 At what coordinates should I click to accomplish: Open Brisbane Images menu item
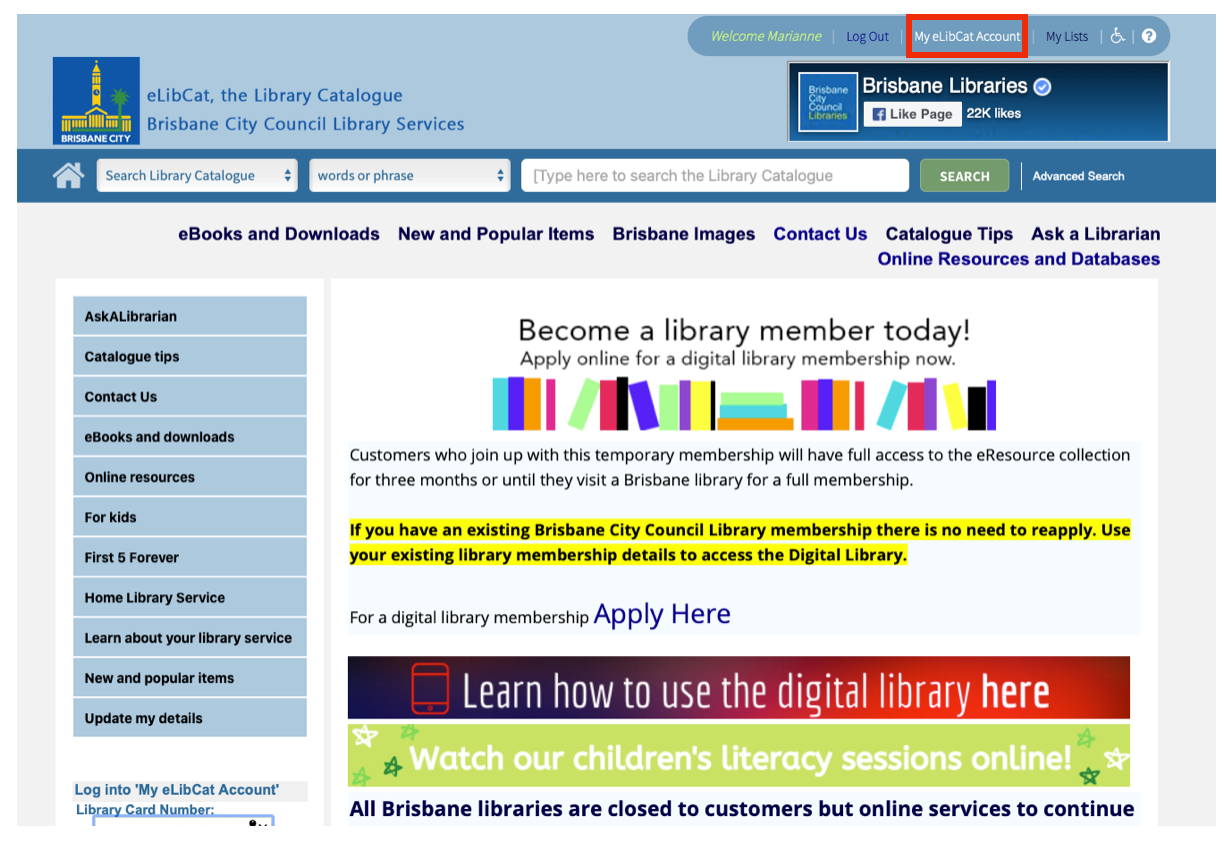coord(684,234)
